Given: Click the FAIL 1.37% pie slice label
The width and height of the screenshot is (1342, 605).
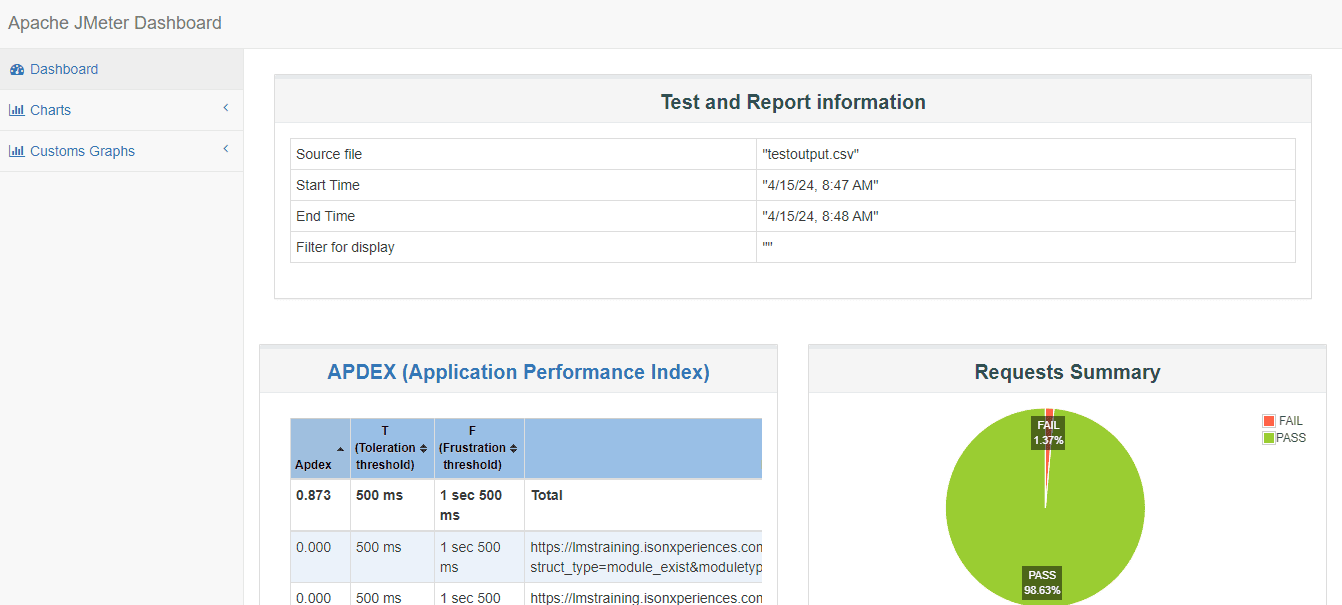Looking at the screenshot, I should point(1048,432).
